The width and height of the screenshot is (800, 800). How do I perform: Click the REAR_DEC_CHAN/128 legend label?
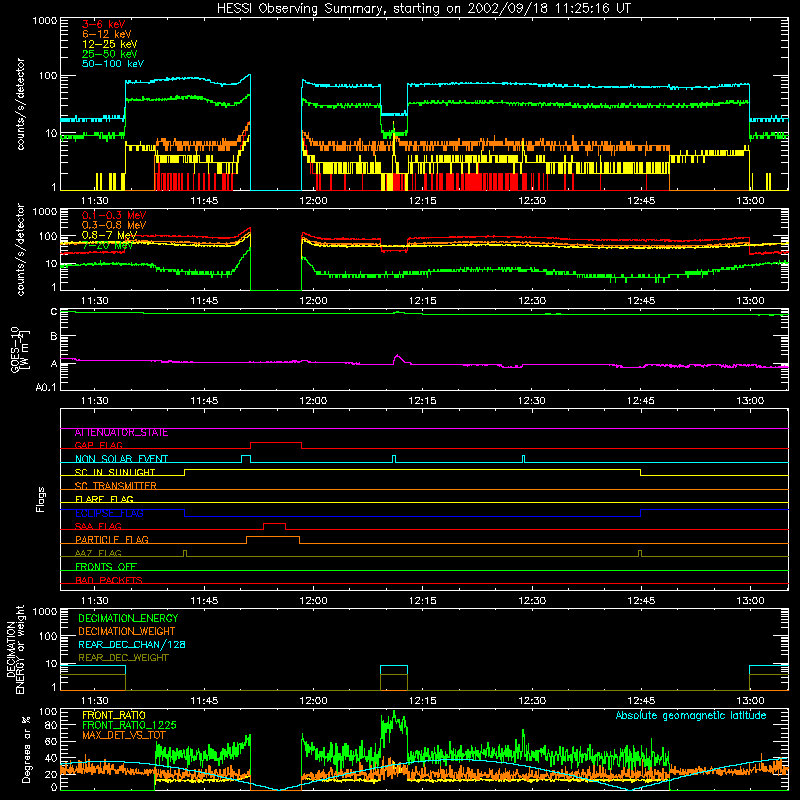132,644
